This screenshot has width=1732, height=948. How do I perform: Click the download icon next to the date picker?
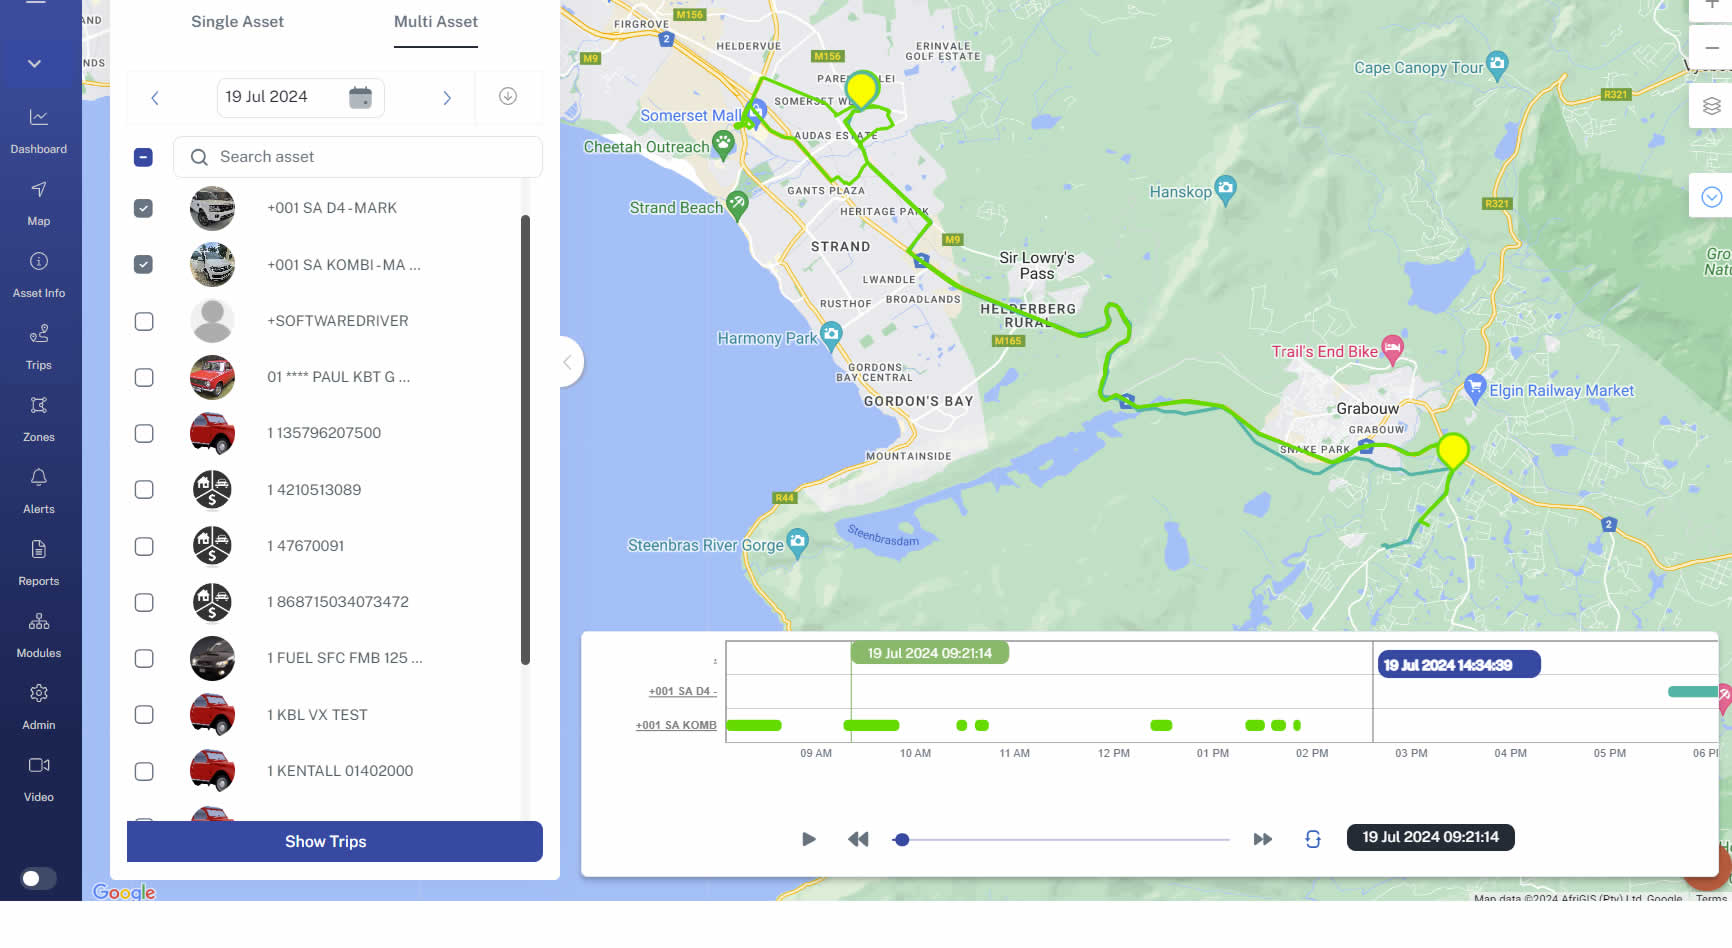tap(508, 96)
